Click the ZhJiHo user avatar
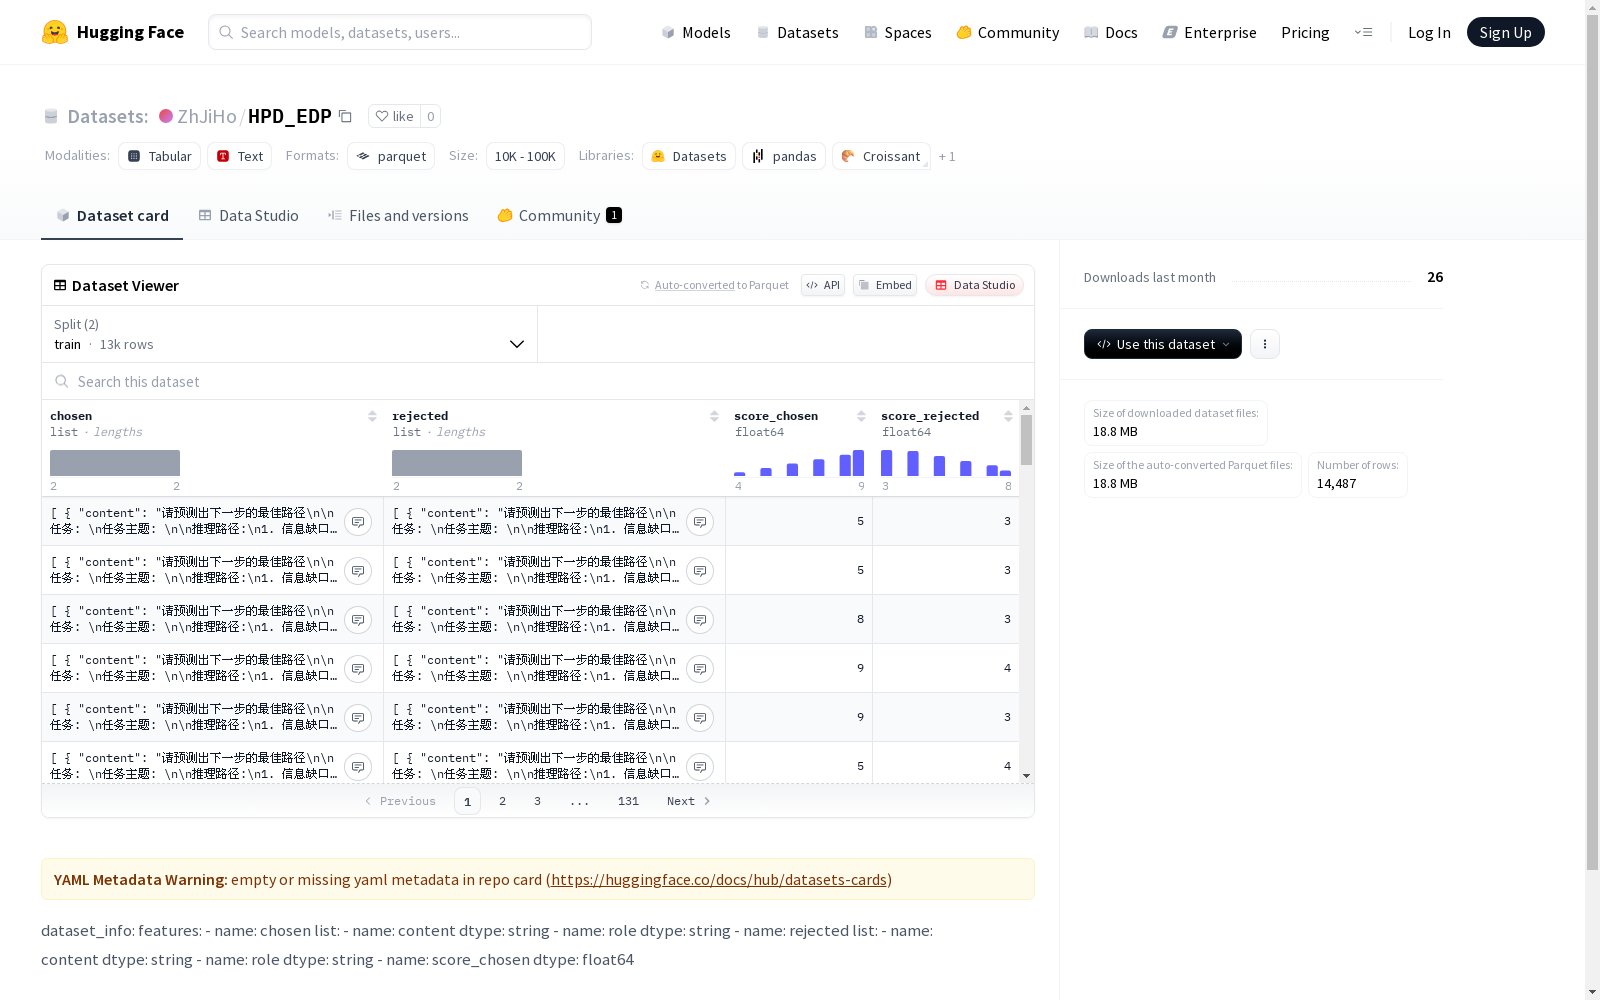This screenshot has width=1600, height=1000. point(166,116)
